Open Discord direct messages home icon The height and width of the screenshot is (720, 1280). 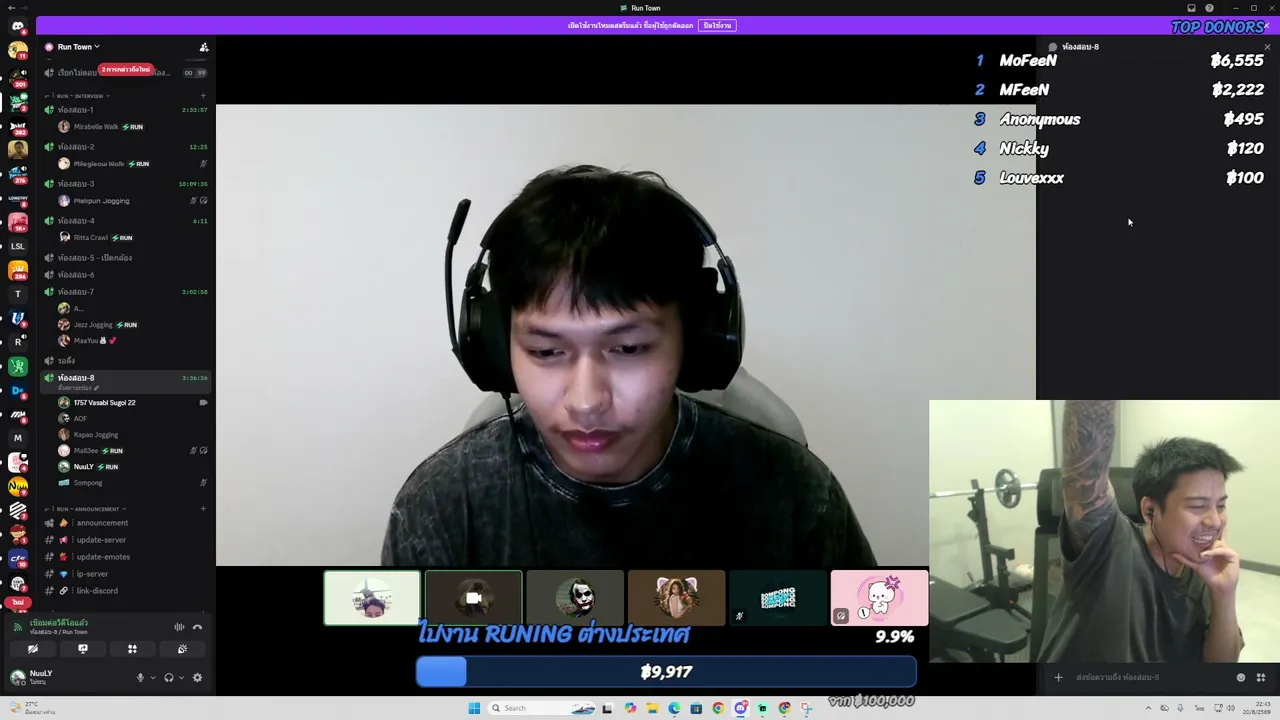point(18,26)
